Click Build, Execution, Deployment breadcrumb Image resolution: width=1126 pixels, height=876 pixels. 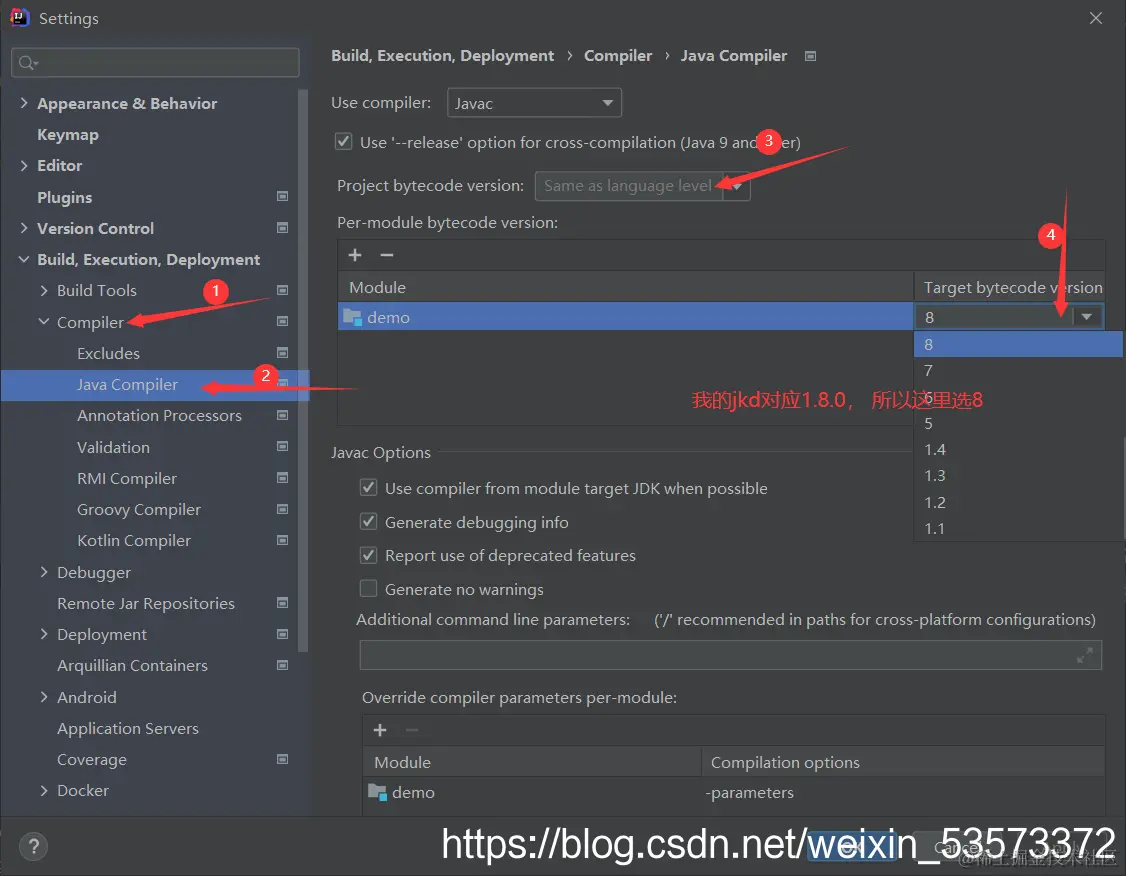point(442,55)
